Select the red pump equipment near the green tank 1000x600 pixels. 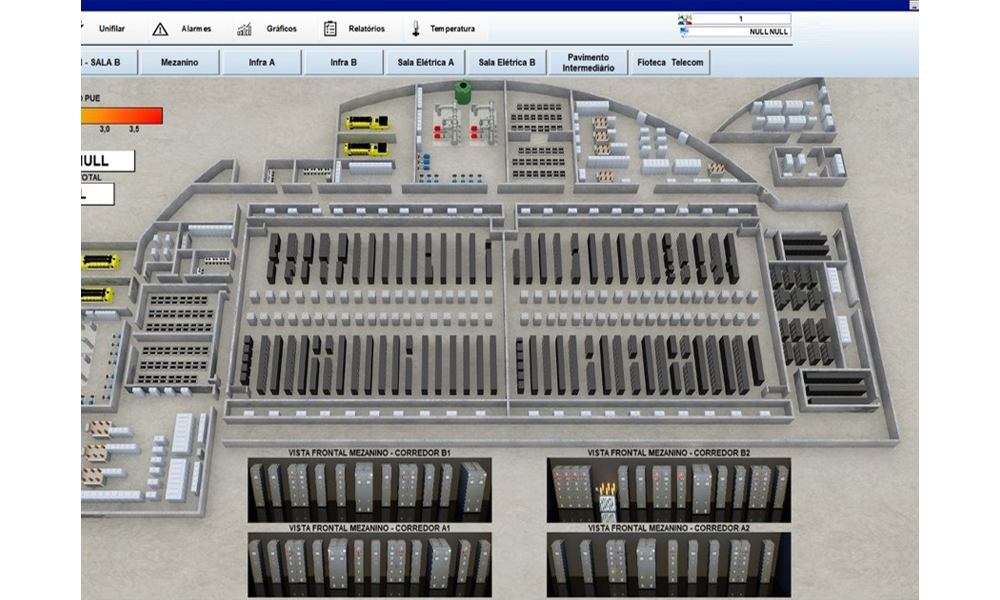438,130
